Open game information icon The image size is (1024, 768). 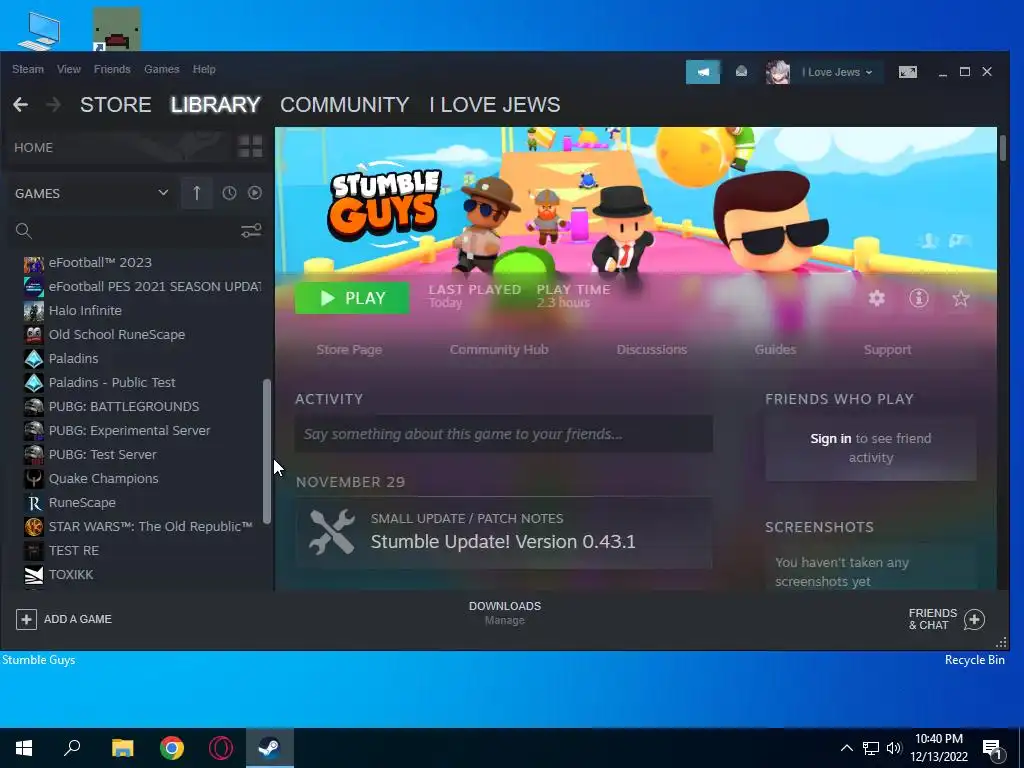tap(919, 298)
